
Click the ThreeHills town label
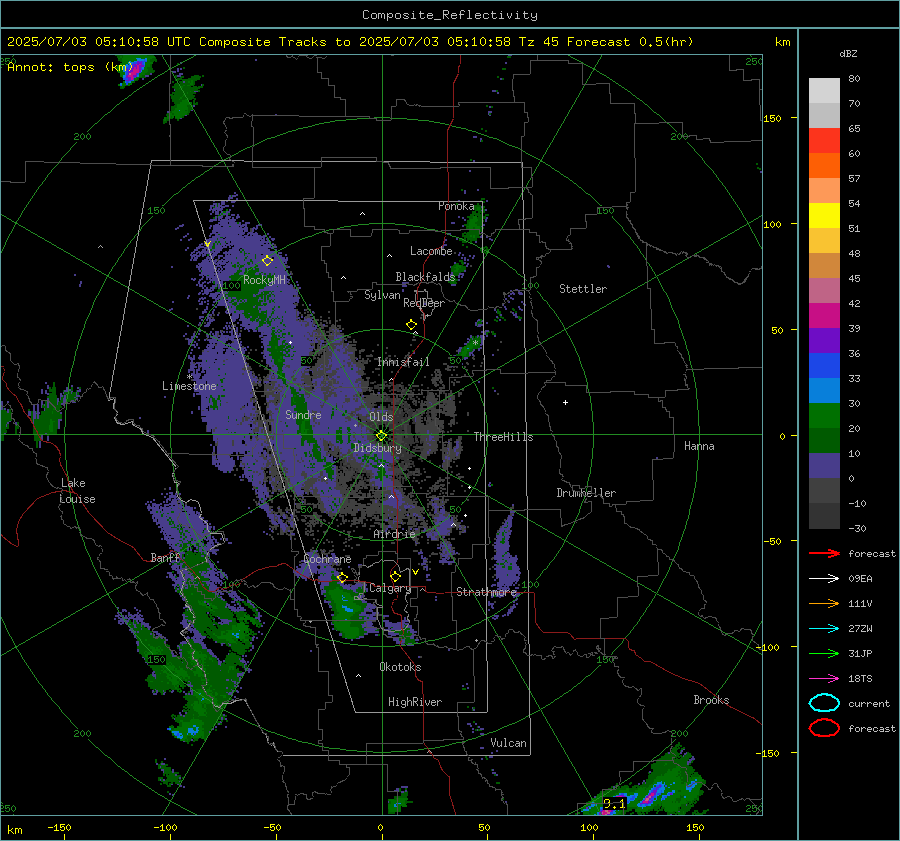503,437
